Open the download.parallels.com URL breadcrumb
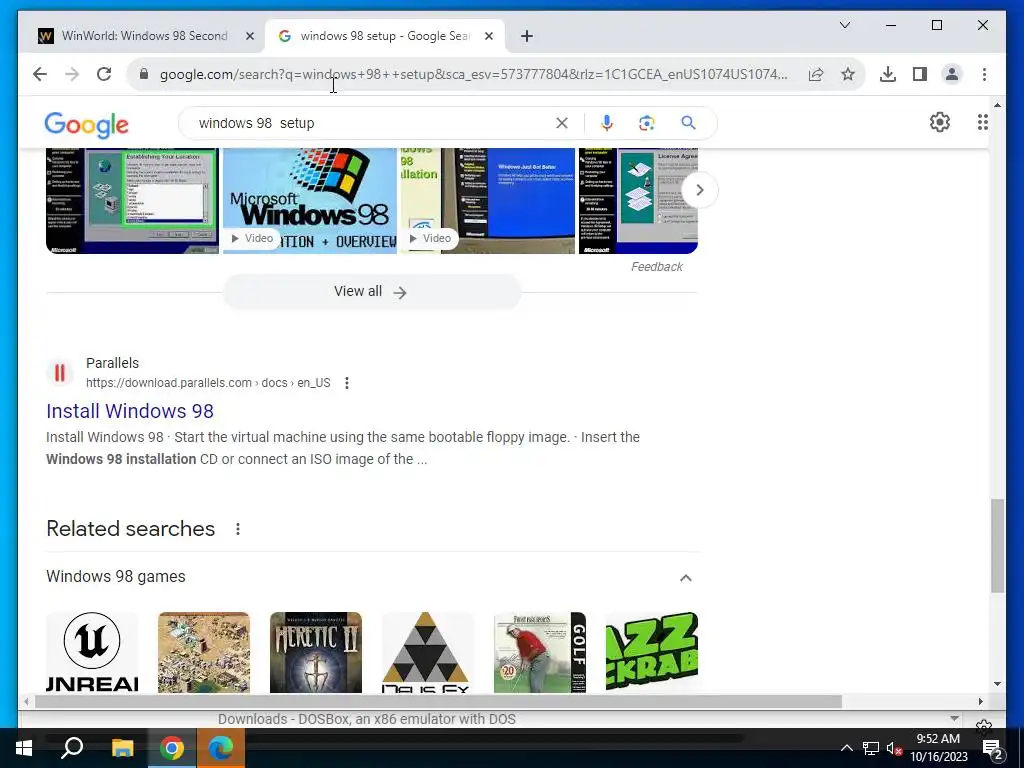 coord(208,383)
